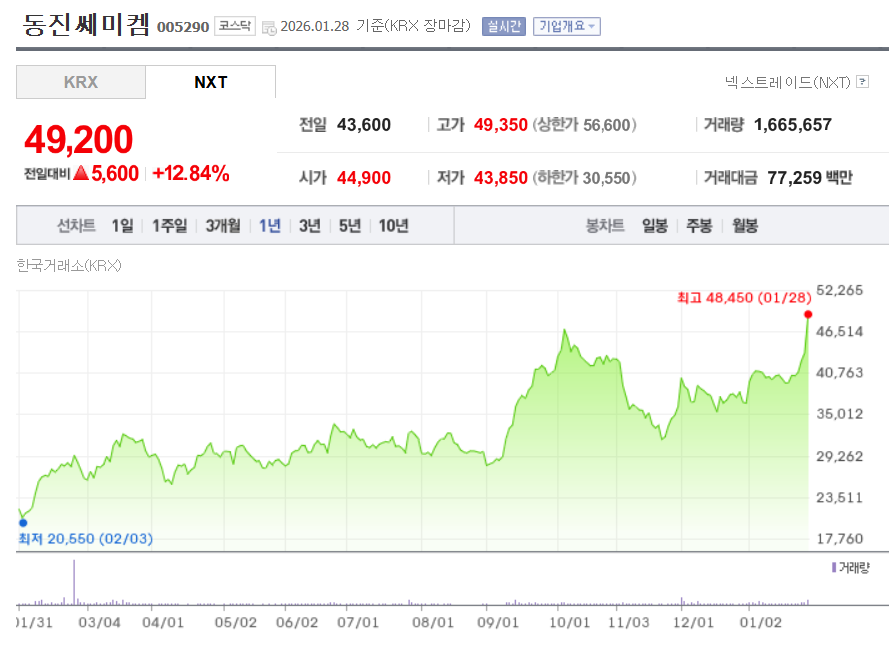Select the NXT tab
Image resolution: width=889 pixels, height=646 pixels.
pos(210,82)
